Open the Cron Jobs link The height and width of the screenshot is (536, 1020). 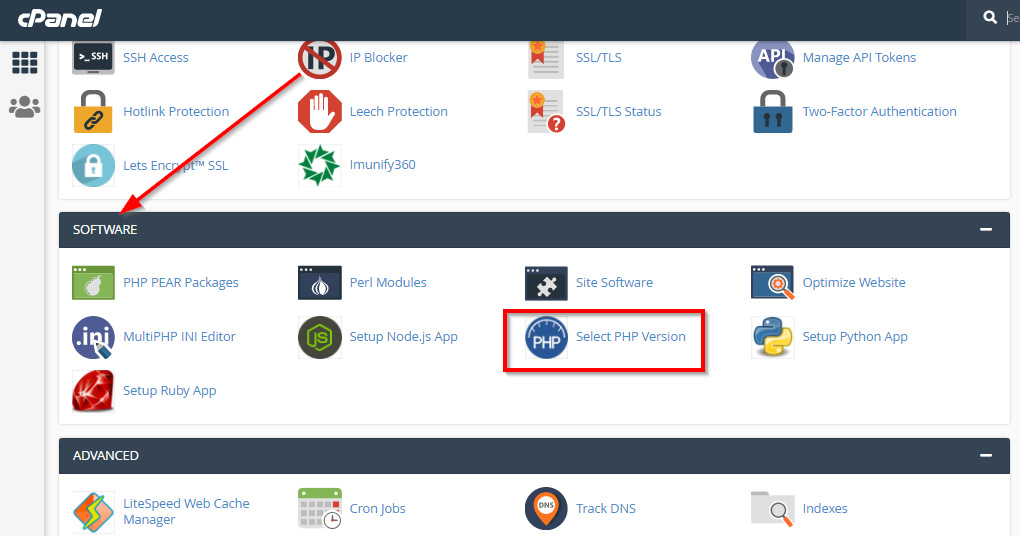click(377, 509)
